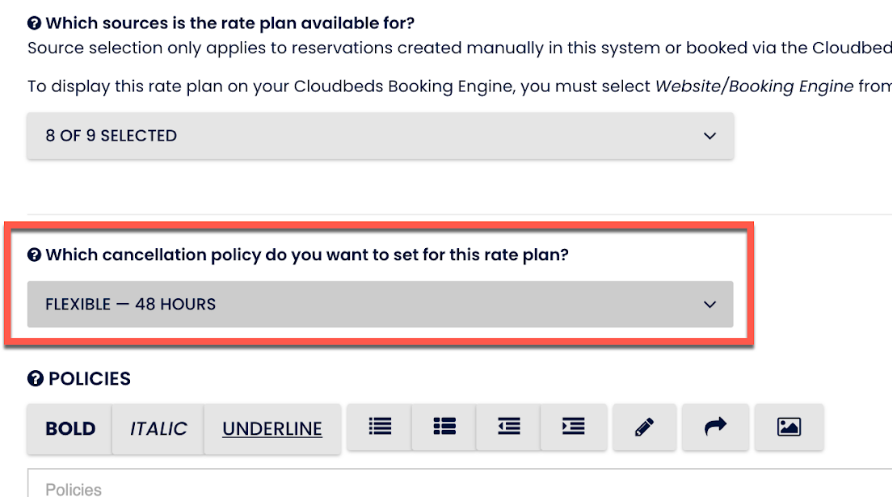Click help icon beside cancellation policy question

coord(33,255)
